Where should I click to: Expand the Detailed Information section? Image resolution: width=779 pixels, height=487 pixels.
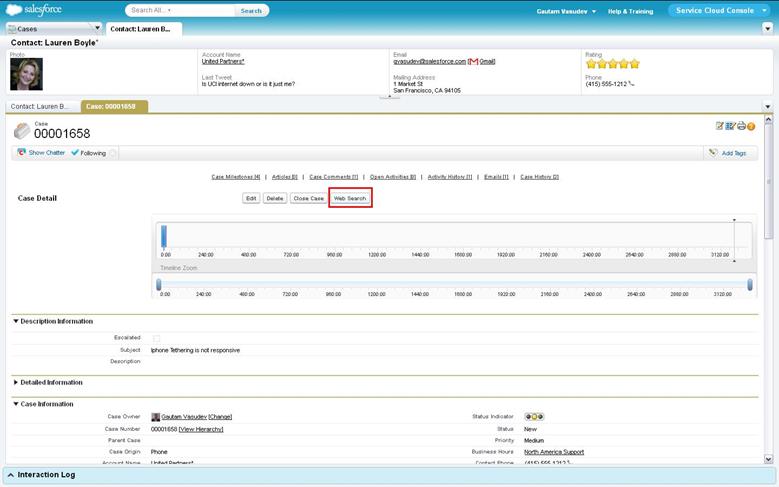point(16,382)
